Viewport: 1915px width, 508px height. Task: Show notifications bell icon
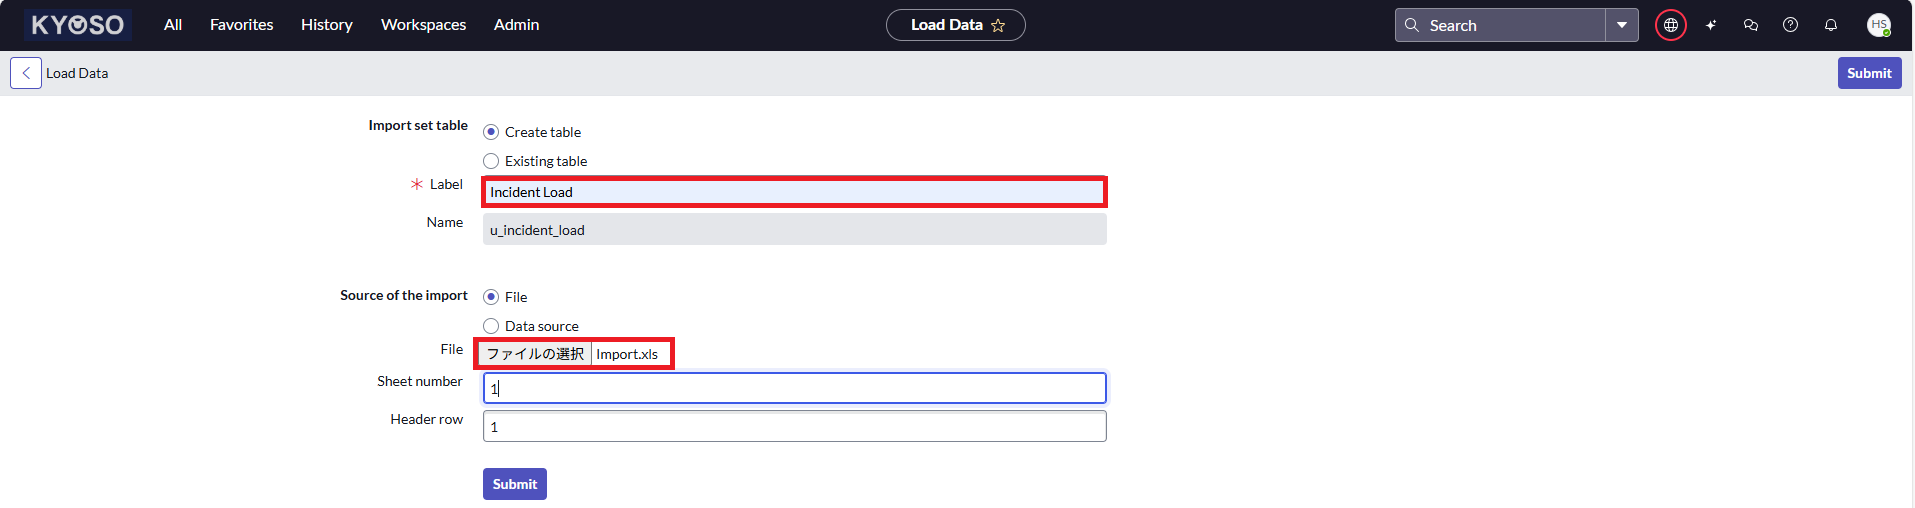[x=1831, y=25]
